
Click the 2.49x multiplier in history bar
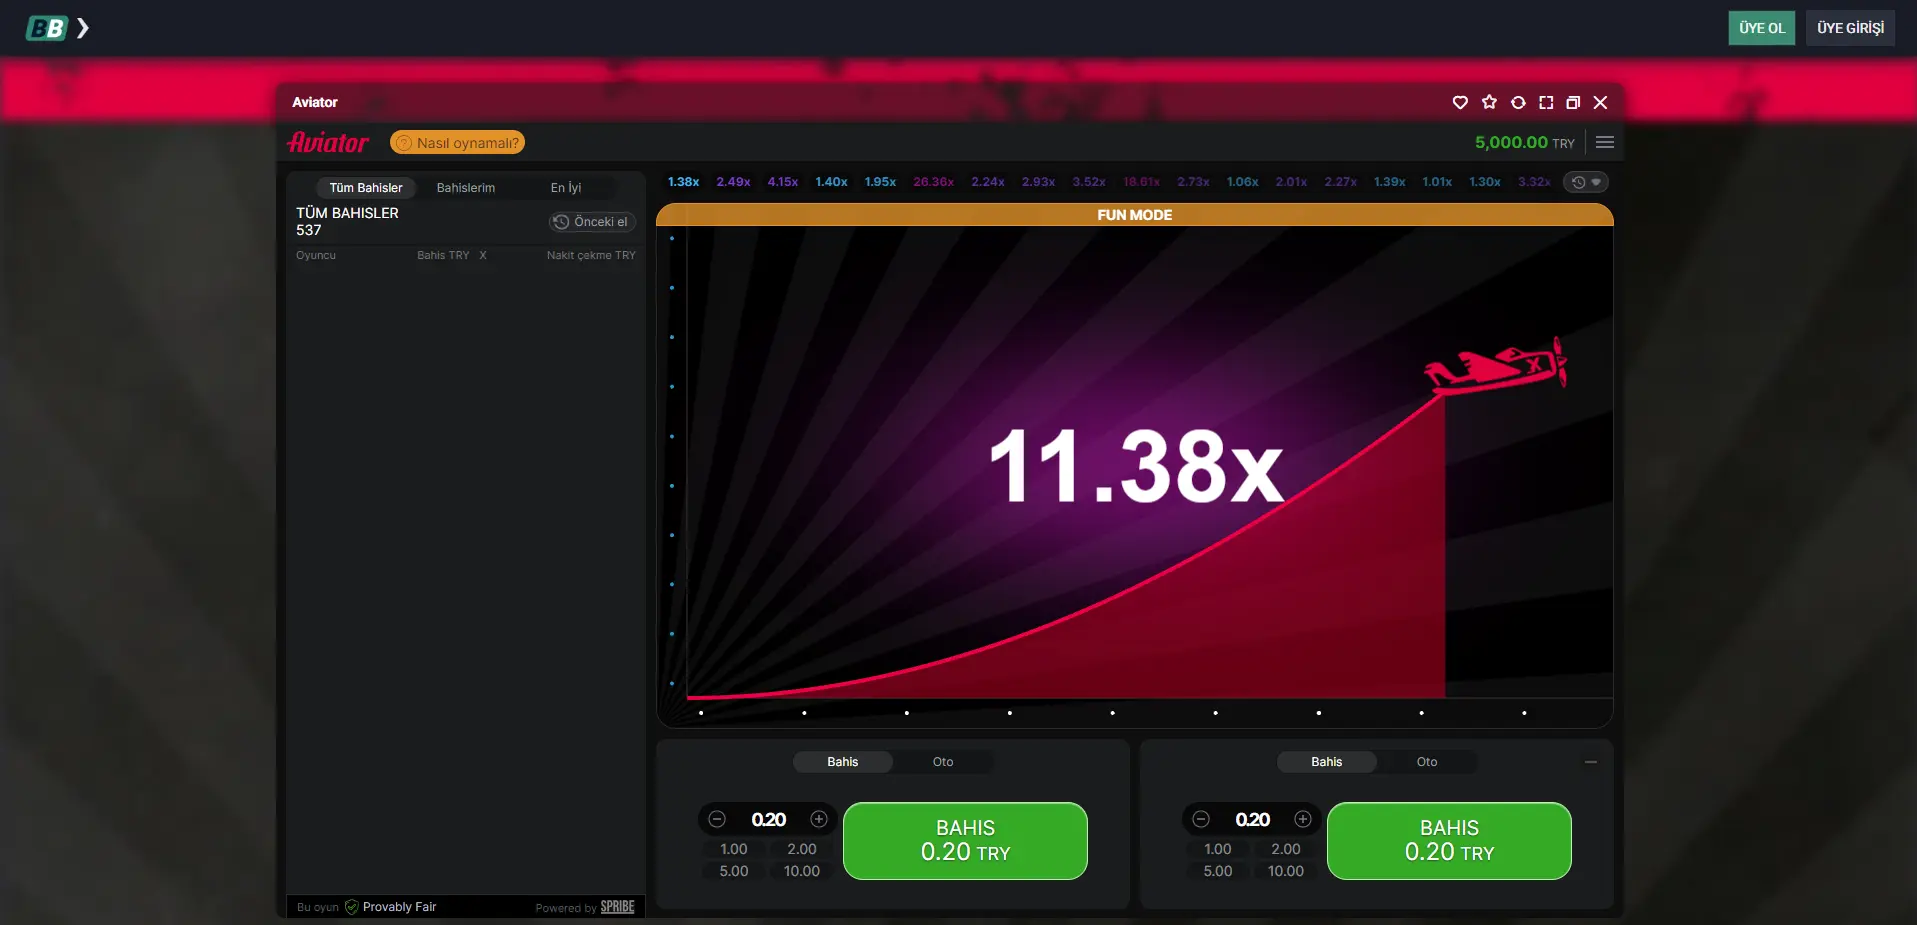tap(733, 182)
